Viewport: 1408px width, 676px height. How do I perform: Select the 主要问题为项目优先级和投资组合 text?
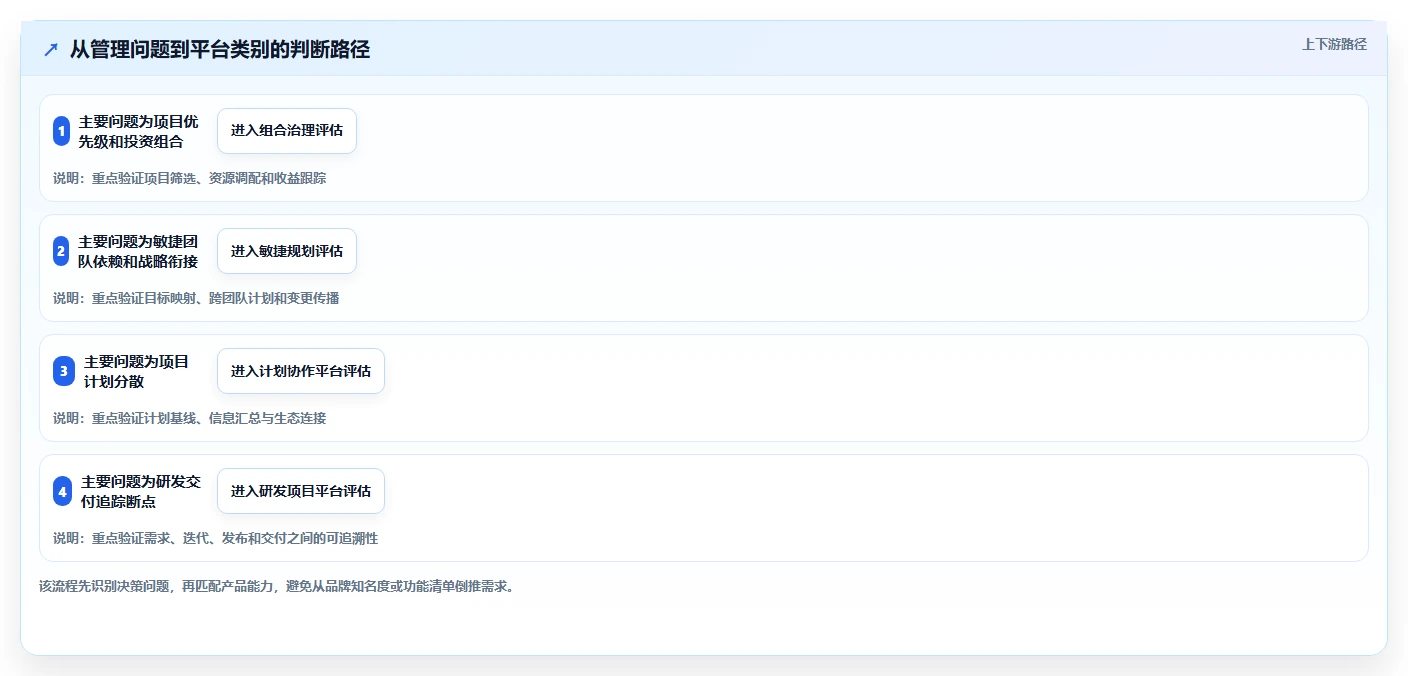coord(138,131)
